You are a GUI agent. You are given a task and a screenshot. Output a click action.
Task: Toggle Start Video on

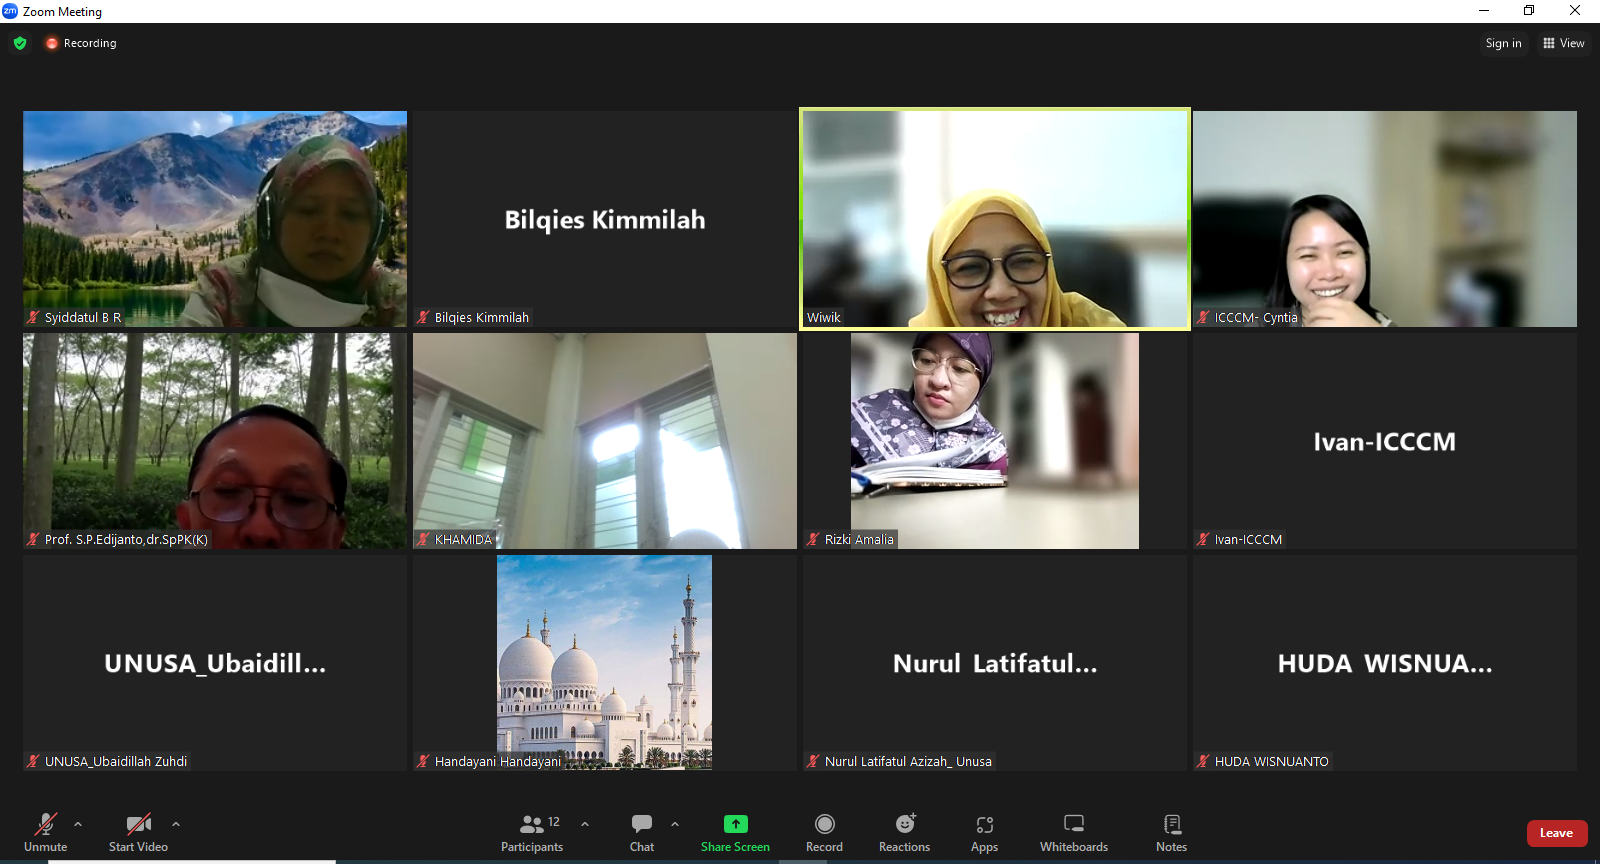click(x=138, y=832)
